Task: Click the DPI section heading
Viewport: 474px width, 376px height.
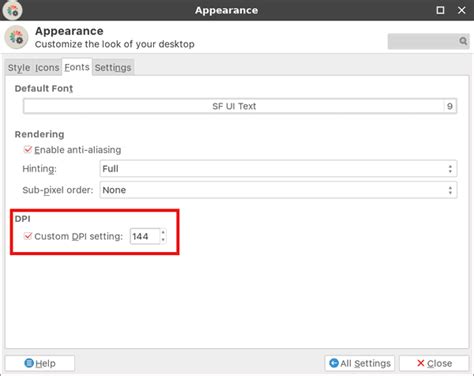Action: (x=22, y=219)
